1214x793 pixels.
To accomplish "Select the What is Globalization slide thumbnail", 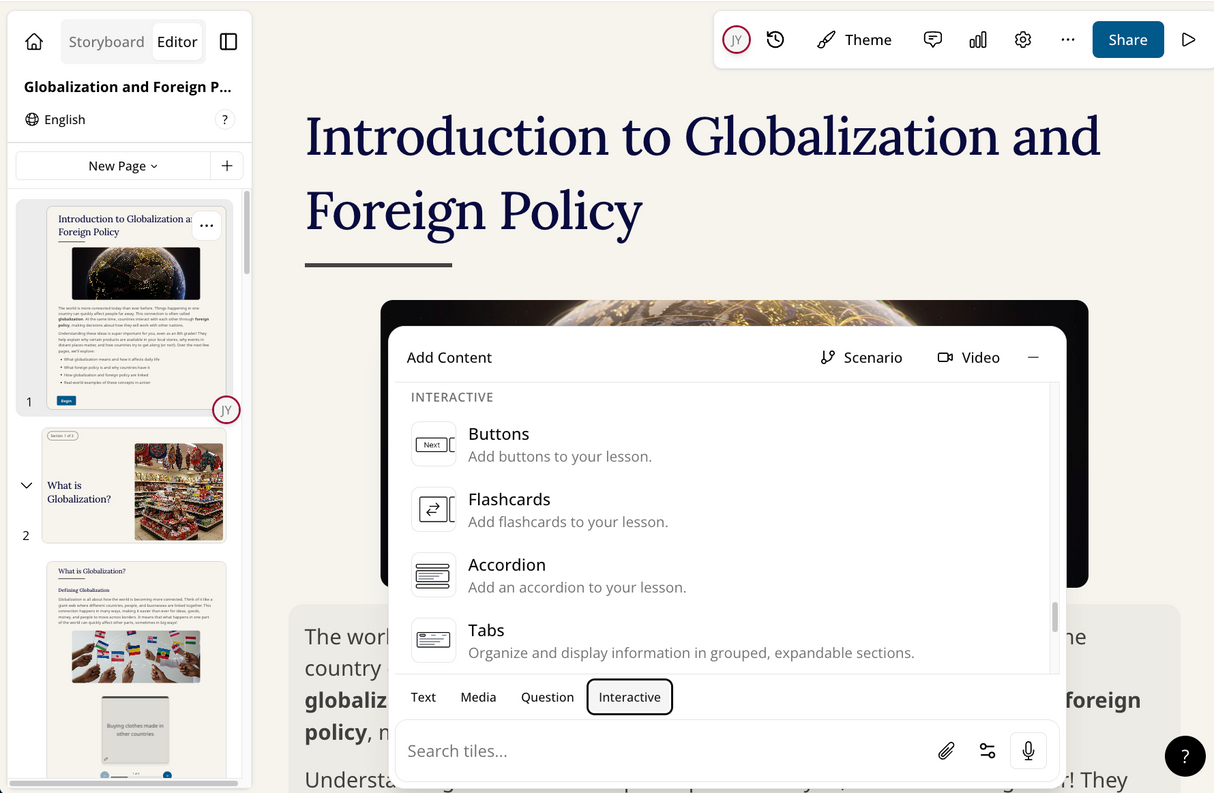I will pyautogui.click(x=135, y=486).
